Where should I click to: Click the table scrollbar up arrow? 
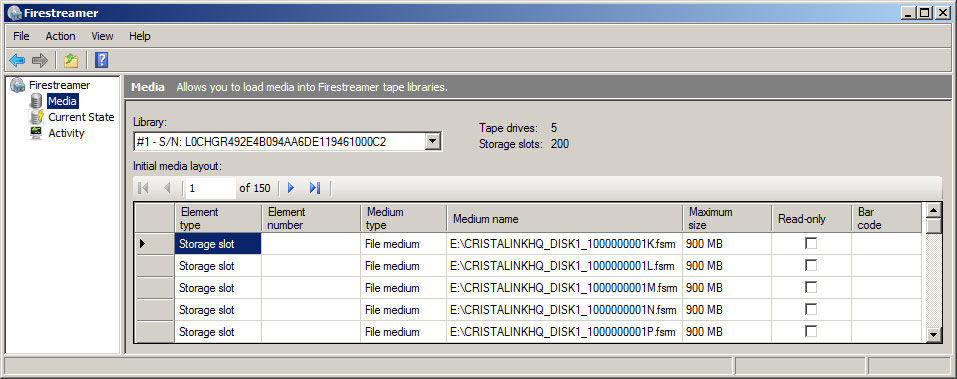click(933, 211)
